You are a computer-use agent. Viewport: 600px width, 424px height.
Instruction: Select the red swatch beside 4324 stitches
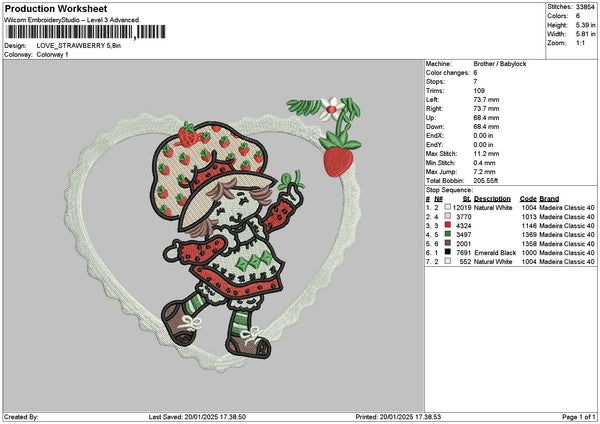pyautogui.click(x=447, y=225)
